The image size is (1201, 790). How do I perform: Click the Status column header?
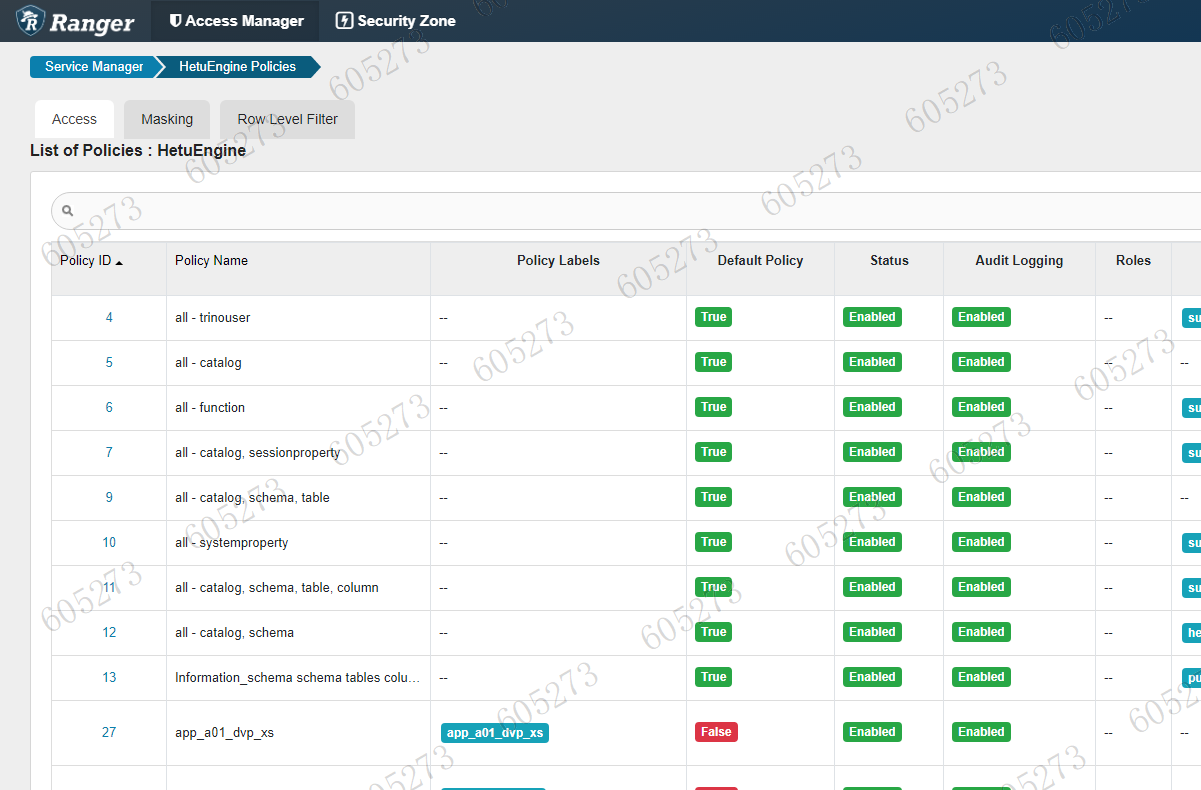(x=889, y=261)
